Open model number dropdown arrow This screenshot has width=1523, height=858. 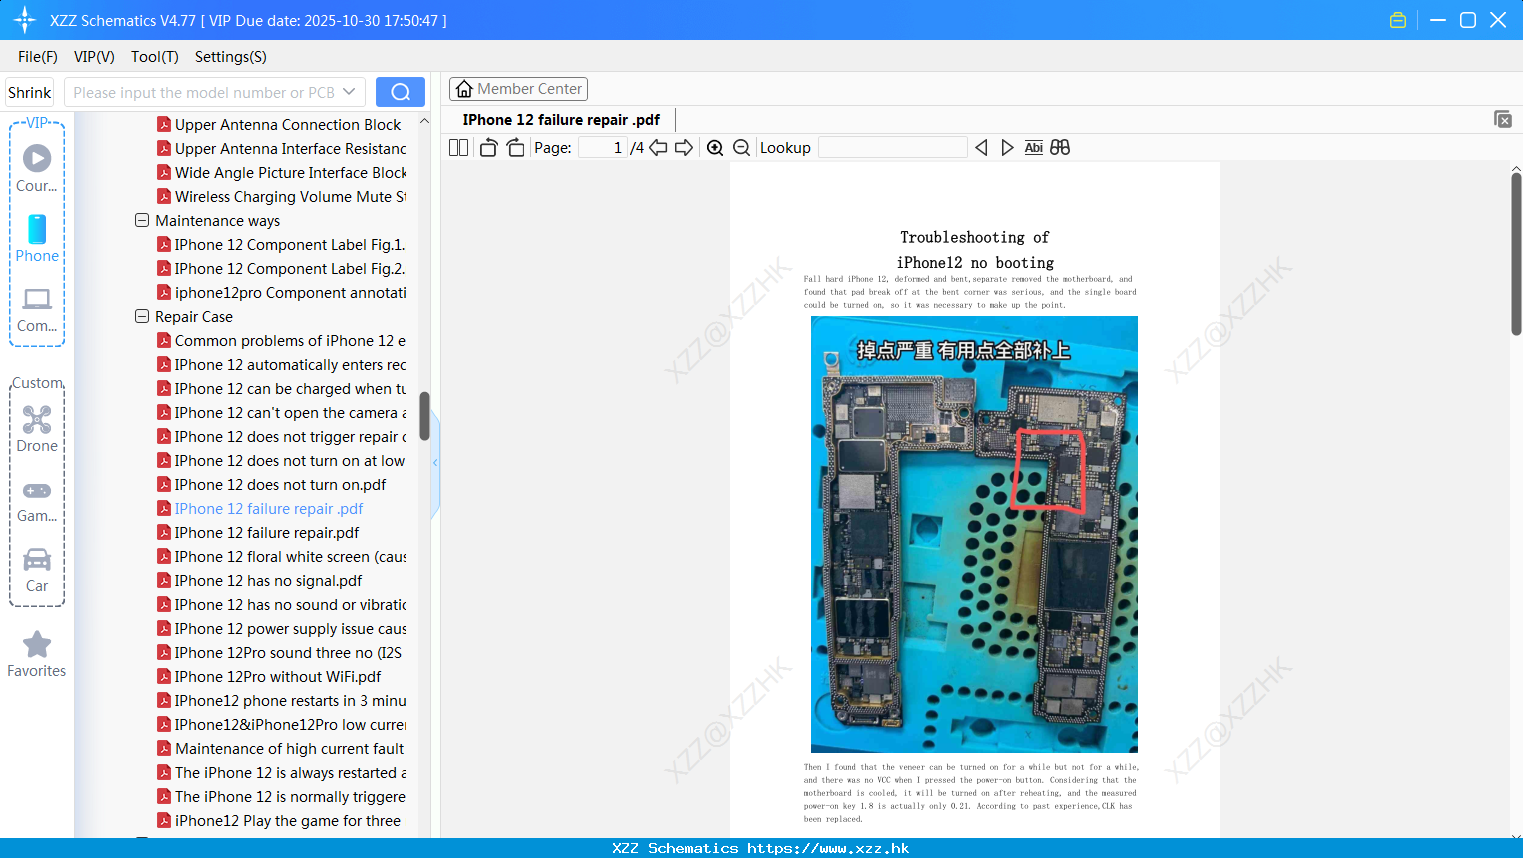[349, 92]
